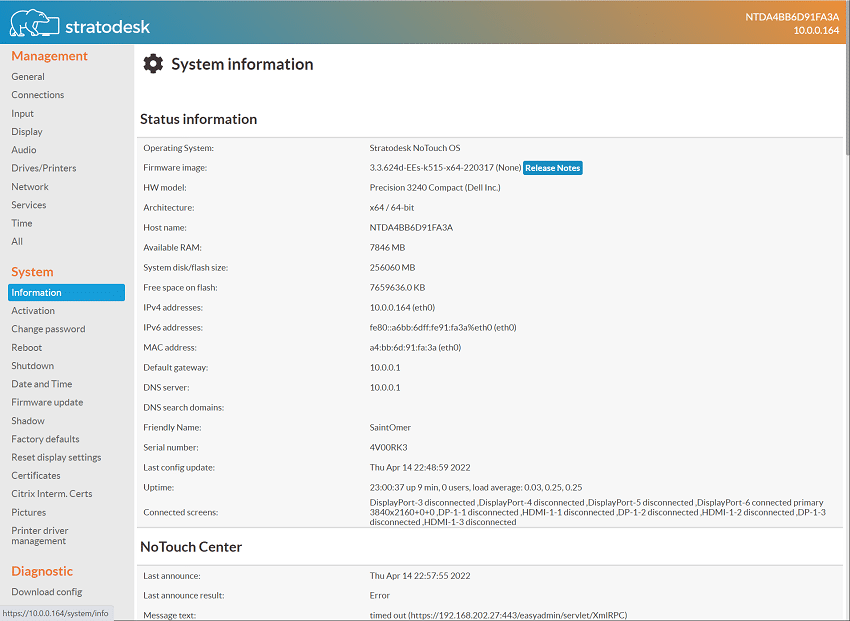This screenshot has height=621, width=850.
Task: Open the Release Notes button
Action: pyautogui.click(x=552, y=168)
